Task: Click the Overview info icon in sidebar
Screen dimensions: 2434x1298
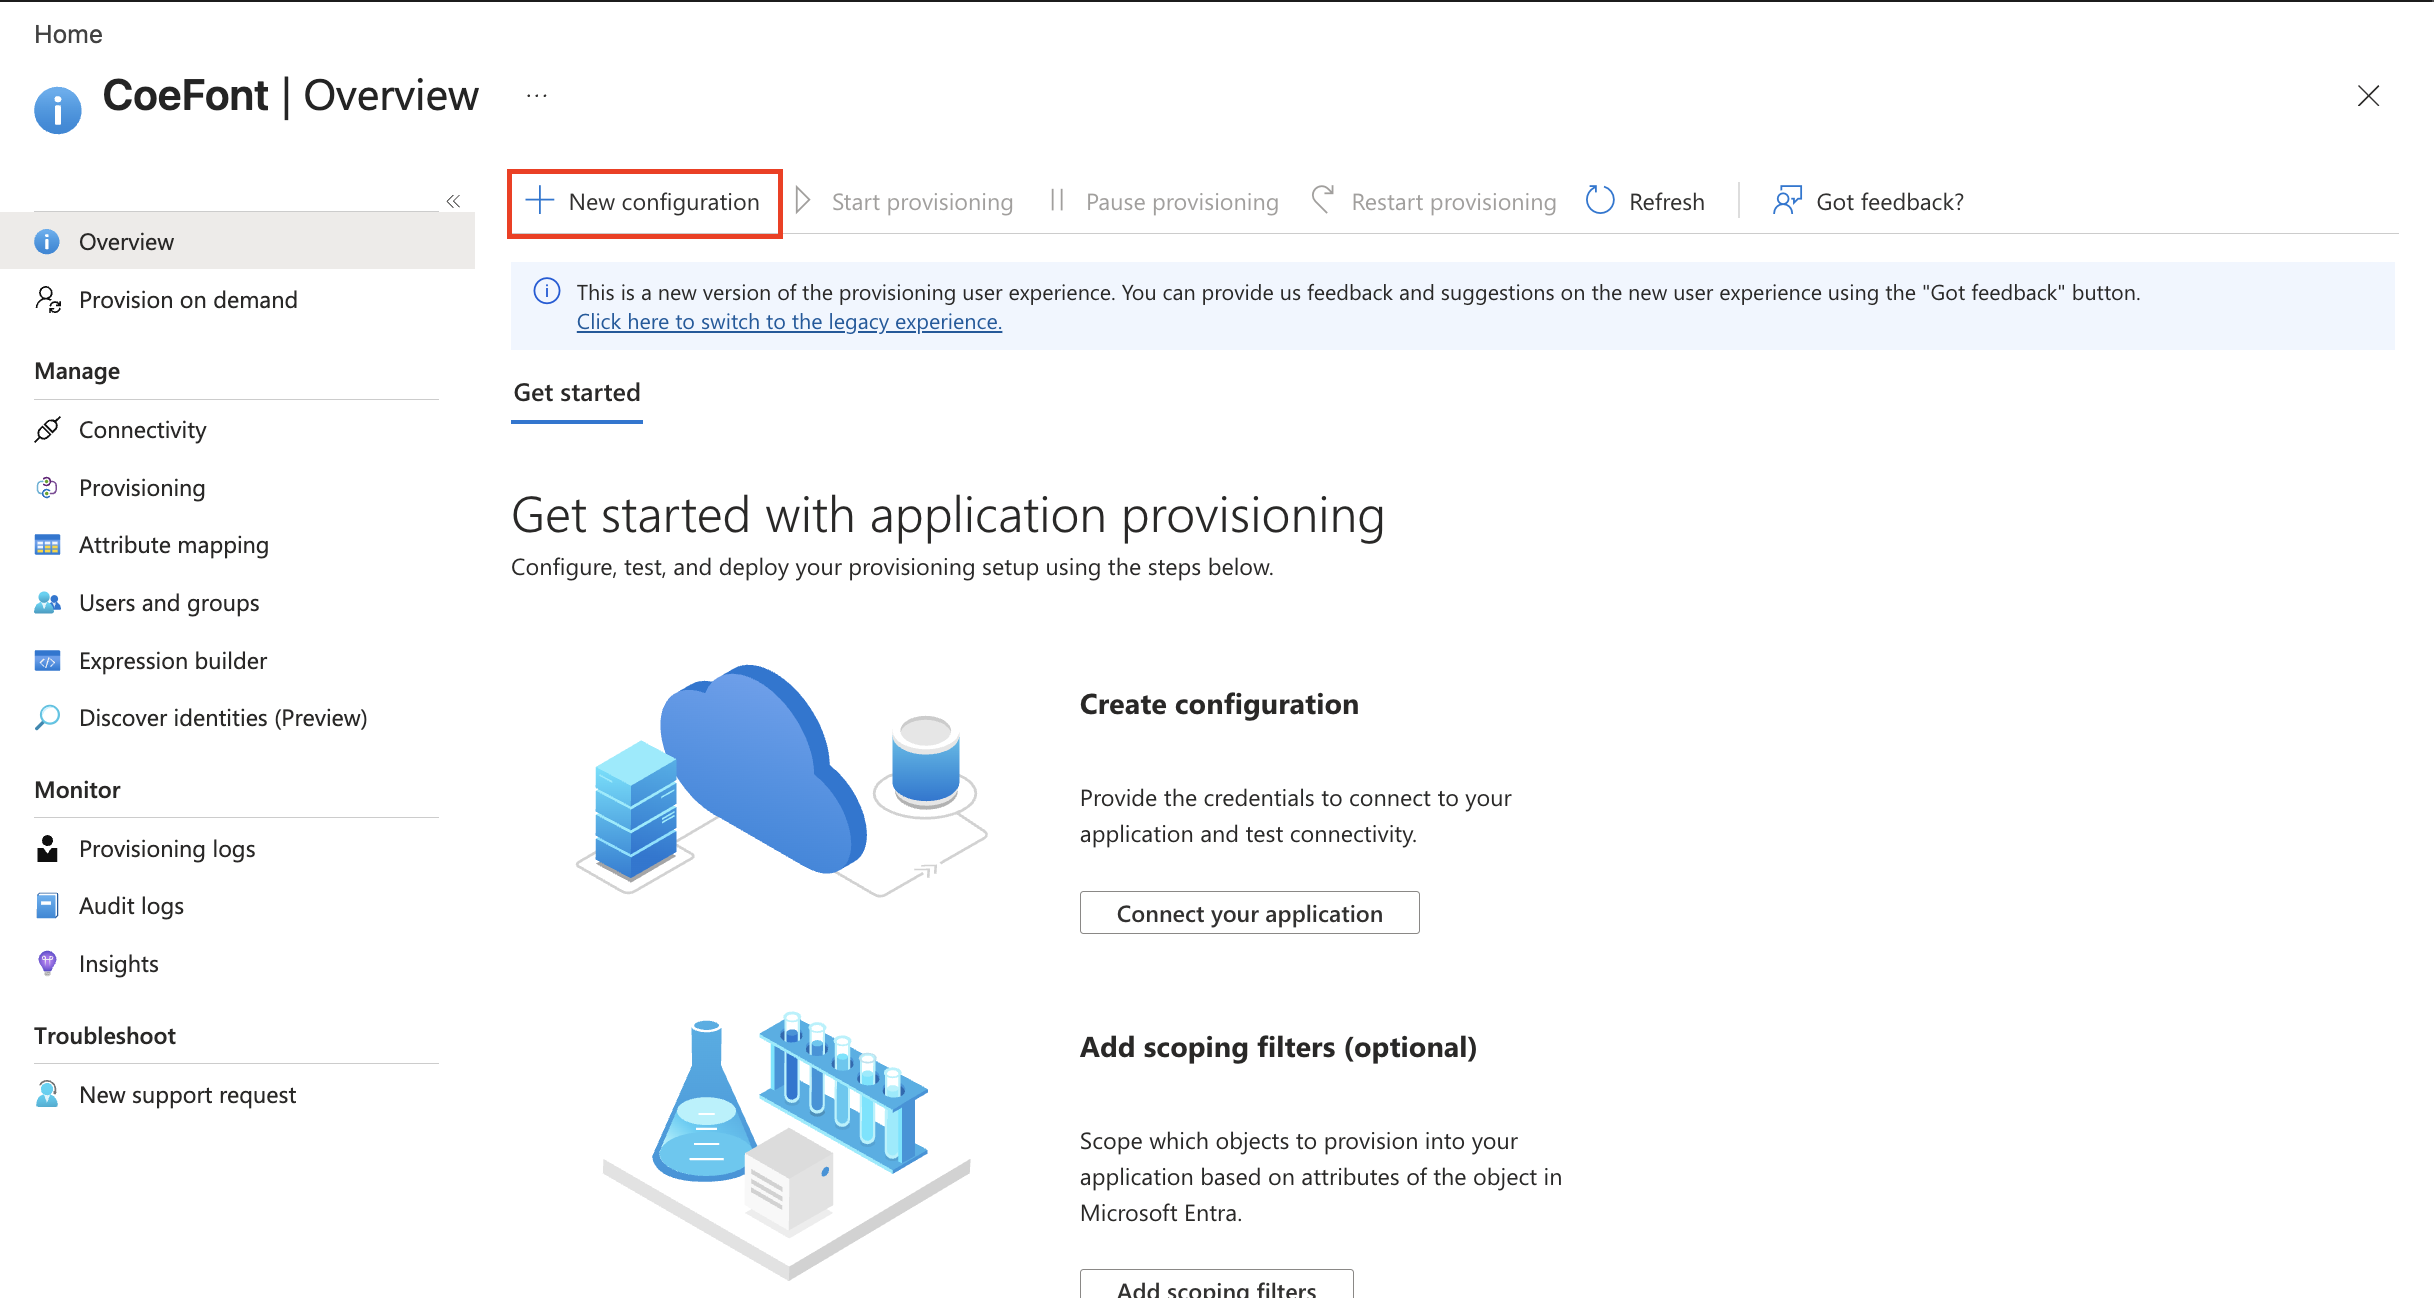Action: [x=47, y=242]
